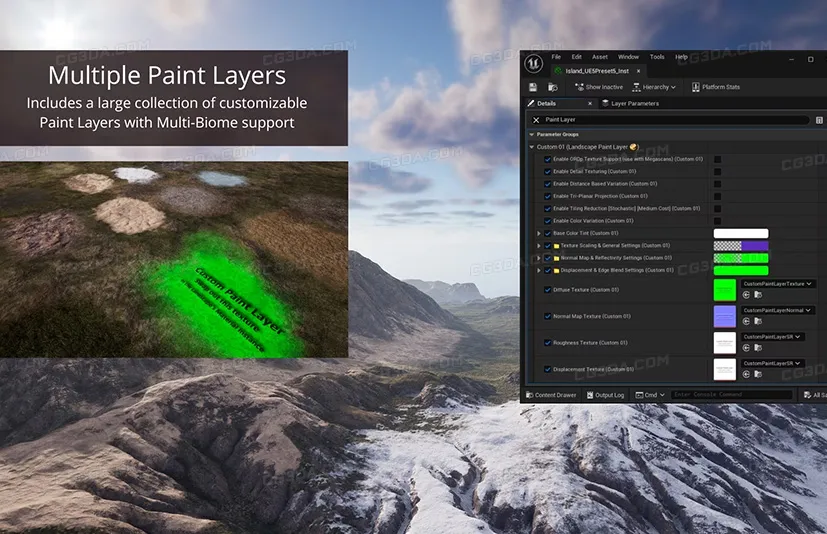The width and height of the screenshot is (827, 534).
Task: Use selected asset icon for Normal Map Texture
Action: point(746,321)
